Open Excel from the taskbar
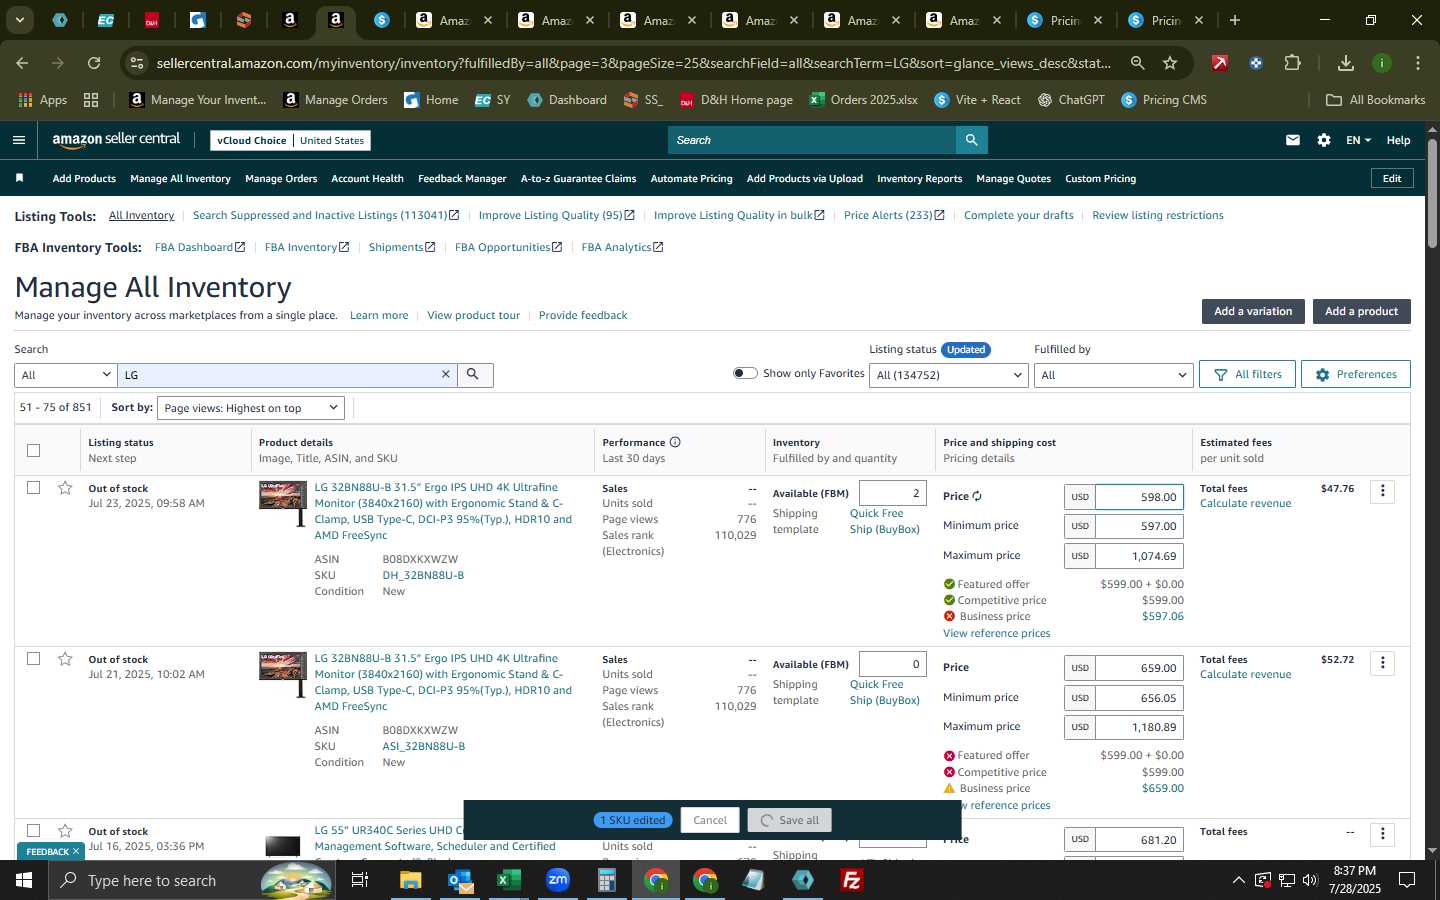1440x900 pixels. pyautogui.click(x=509, y=880)
